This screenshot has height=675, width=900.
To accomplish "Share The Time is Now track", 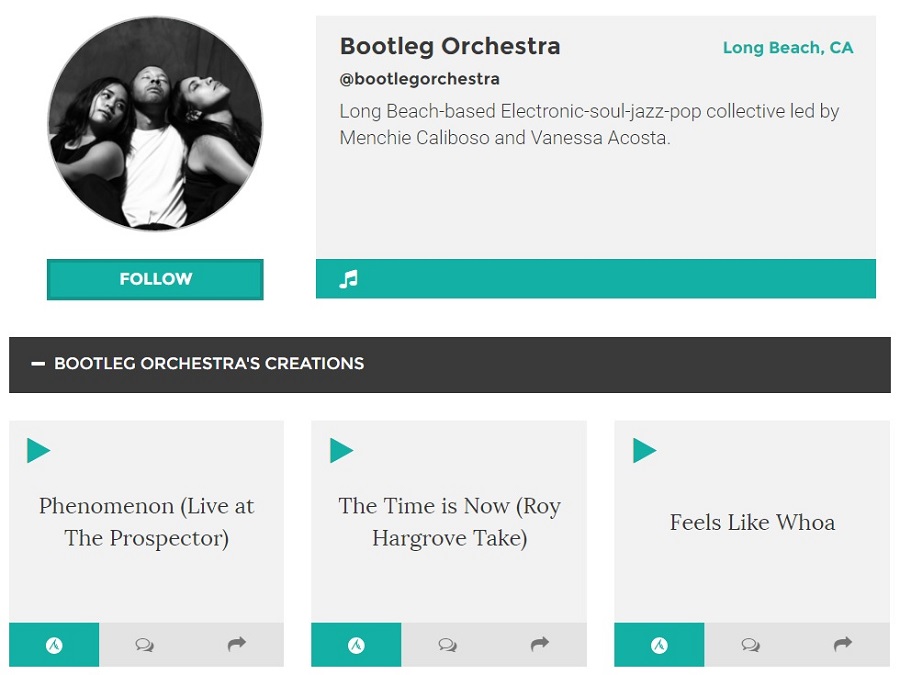I will pos(540,644).
